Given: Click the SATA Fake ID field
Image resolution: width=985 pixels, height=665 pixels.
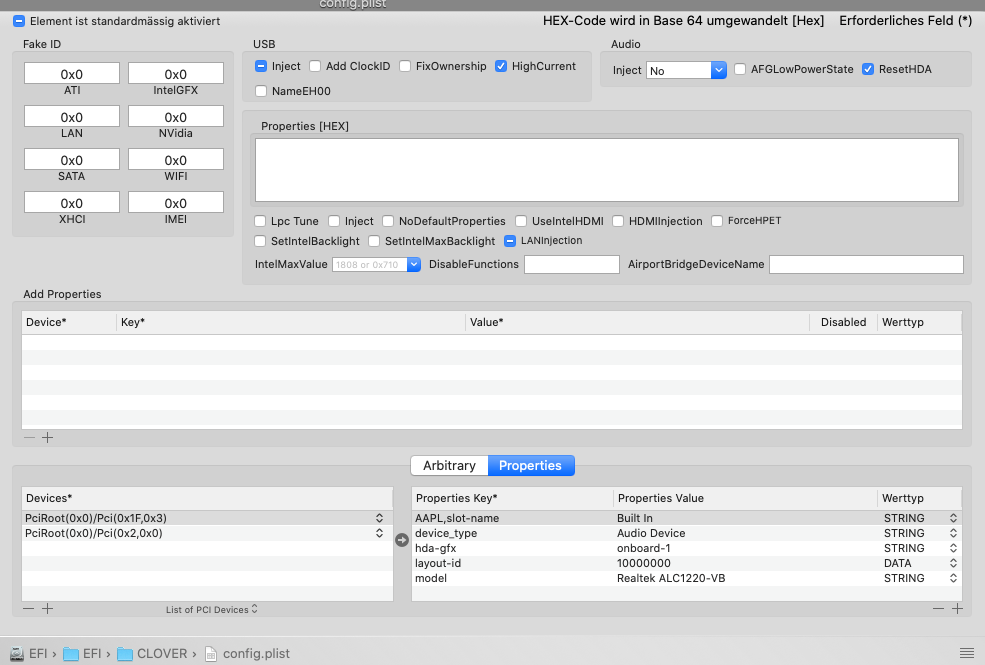Looking at the screenshot, I should point(72,159).
